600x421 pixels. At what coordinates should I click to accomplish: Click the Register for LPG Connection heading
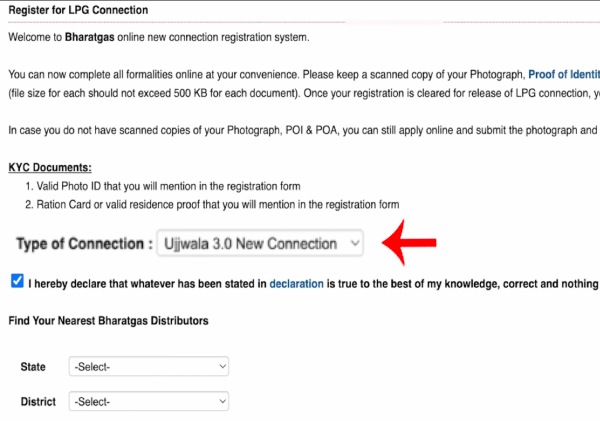point(78,10)
